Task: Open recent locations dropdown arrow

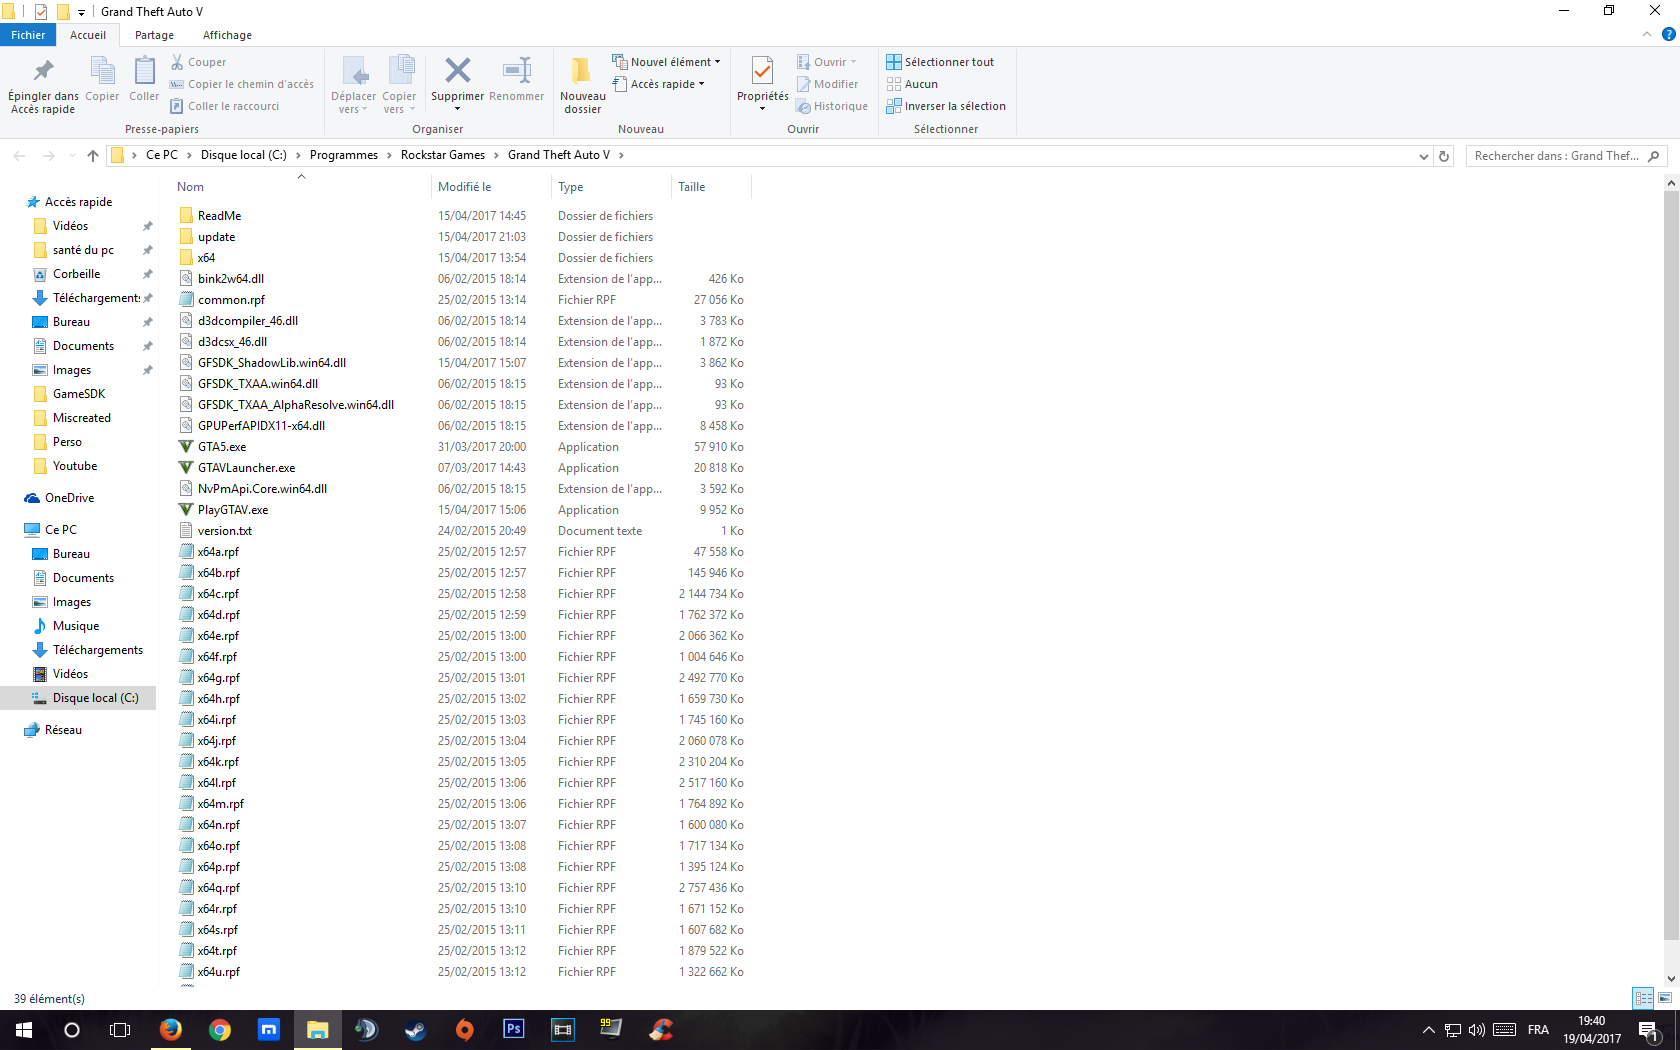Action: point(72,155)
